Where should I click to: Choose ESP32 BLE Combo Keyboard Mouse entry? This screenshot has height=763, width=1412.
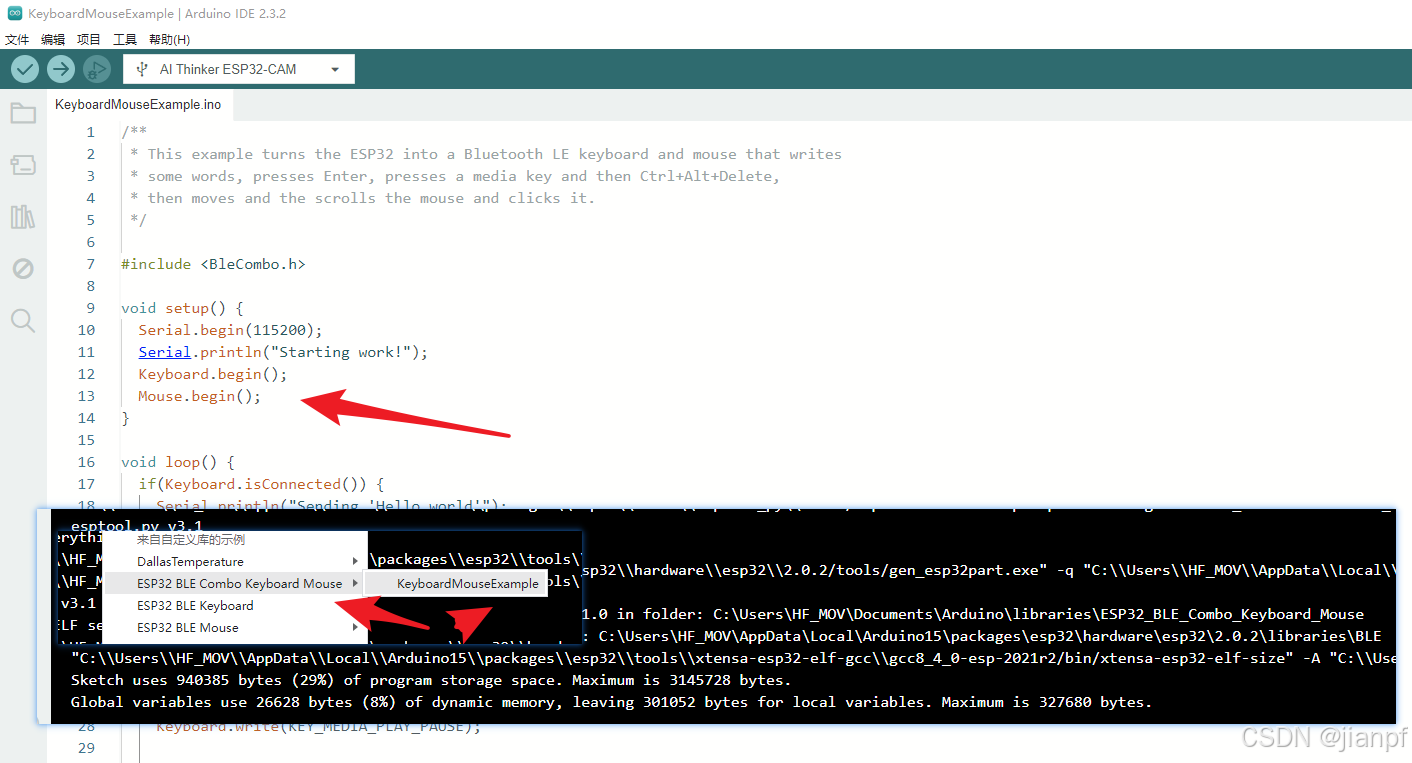(236, 584)
